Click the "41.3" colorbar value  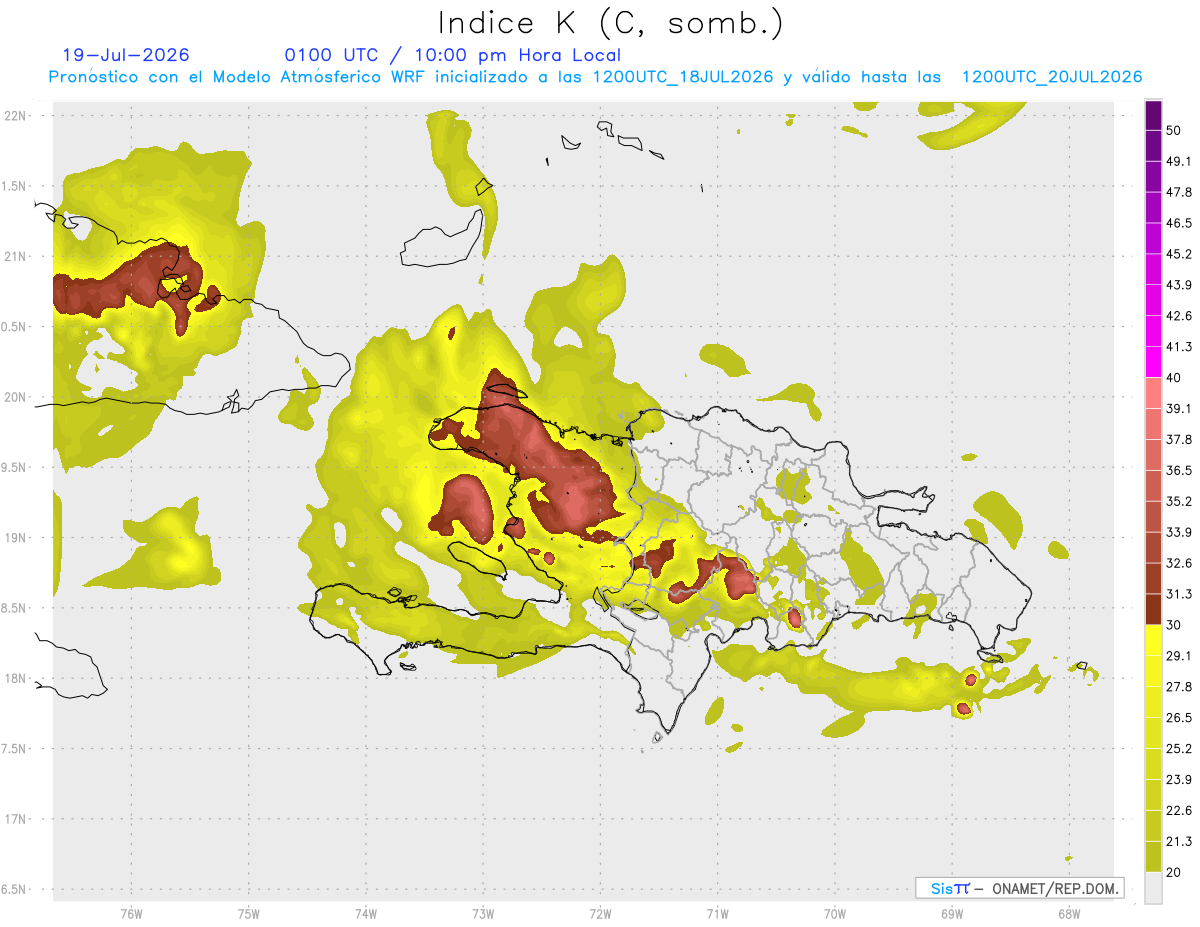point(1179,347)
